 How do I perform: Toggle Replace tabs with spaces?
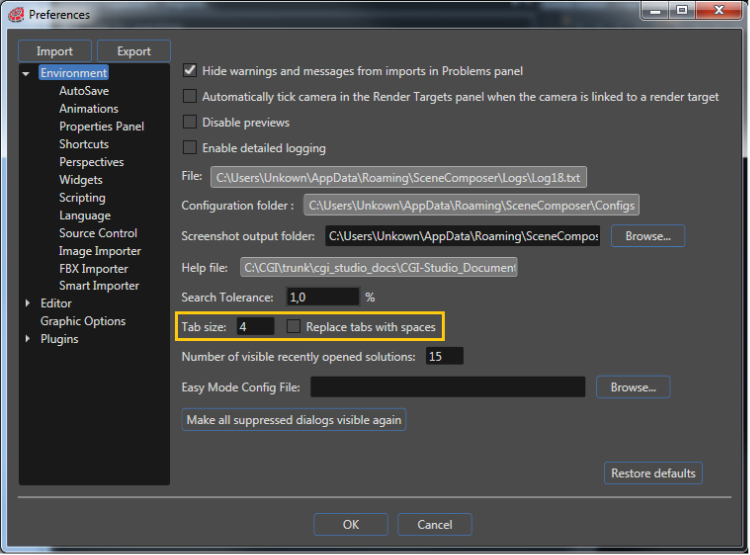point(293,326)
